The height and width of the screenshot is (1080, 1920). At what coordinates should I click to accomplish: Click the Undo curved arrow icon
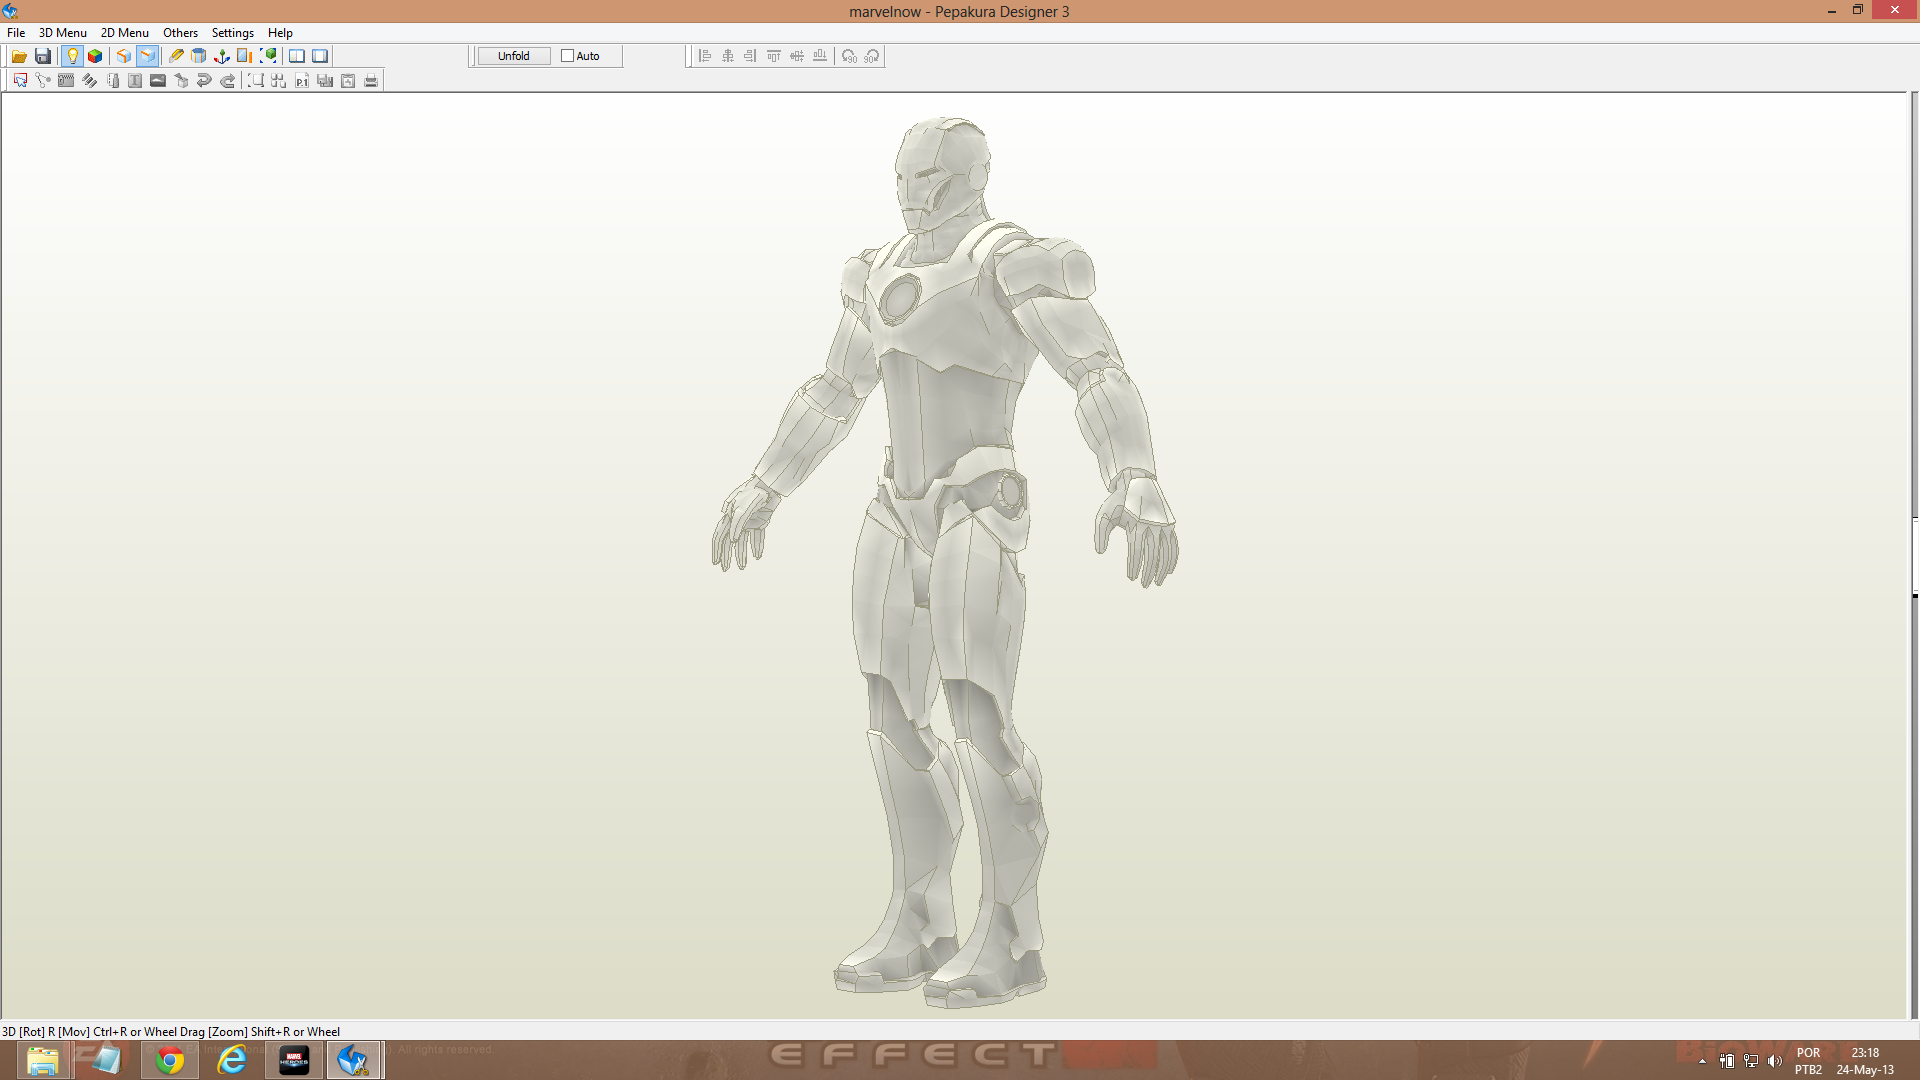click(x=204, y=81)
